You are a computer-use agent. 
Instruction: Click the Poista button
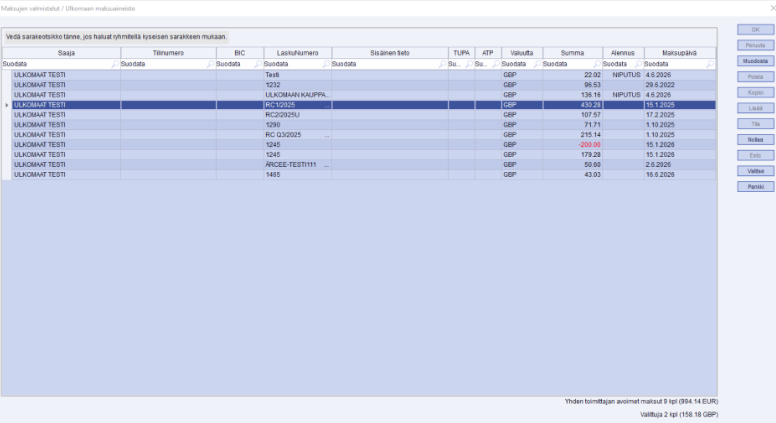point(755,77)
